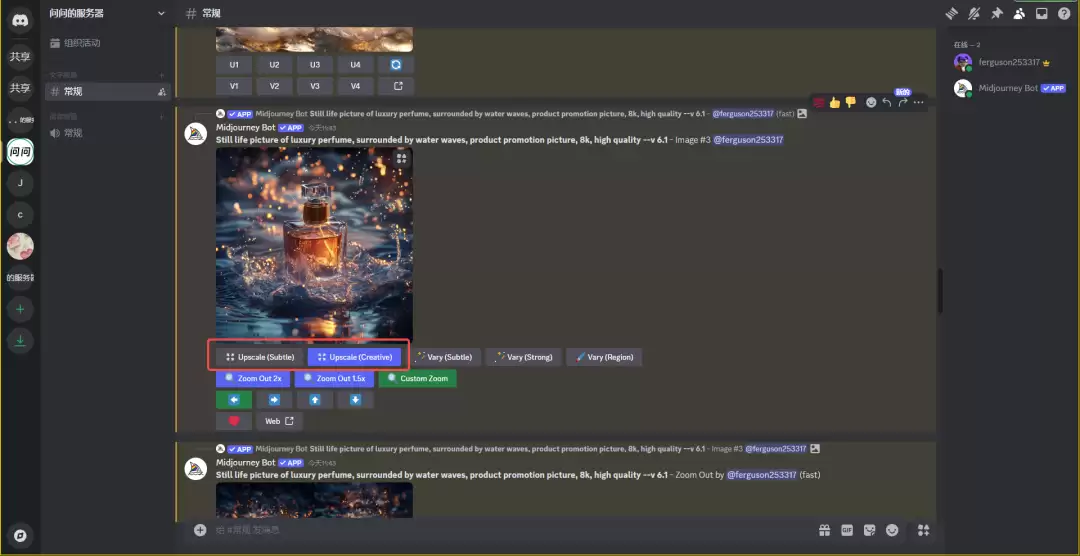Open the more options ellipsis on message
The width and height of the screenshot is (1080, 556).
pos(918,102)
